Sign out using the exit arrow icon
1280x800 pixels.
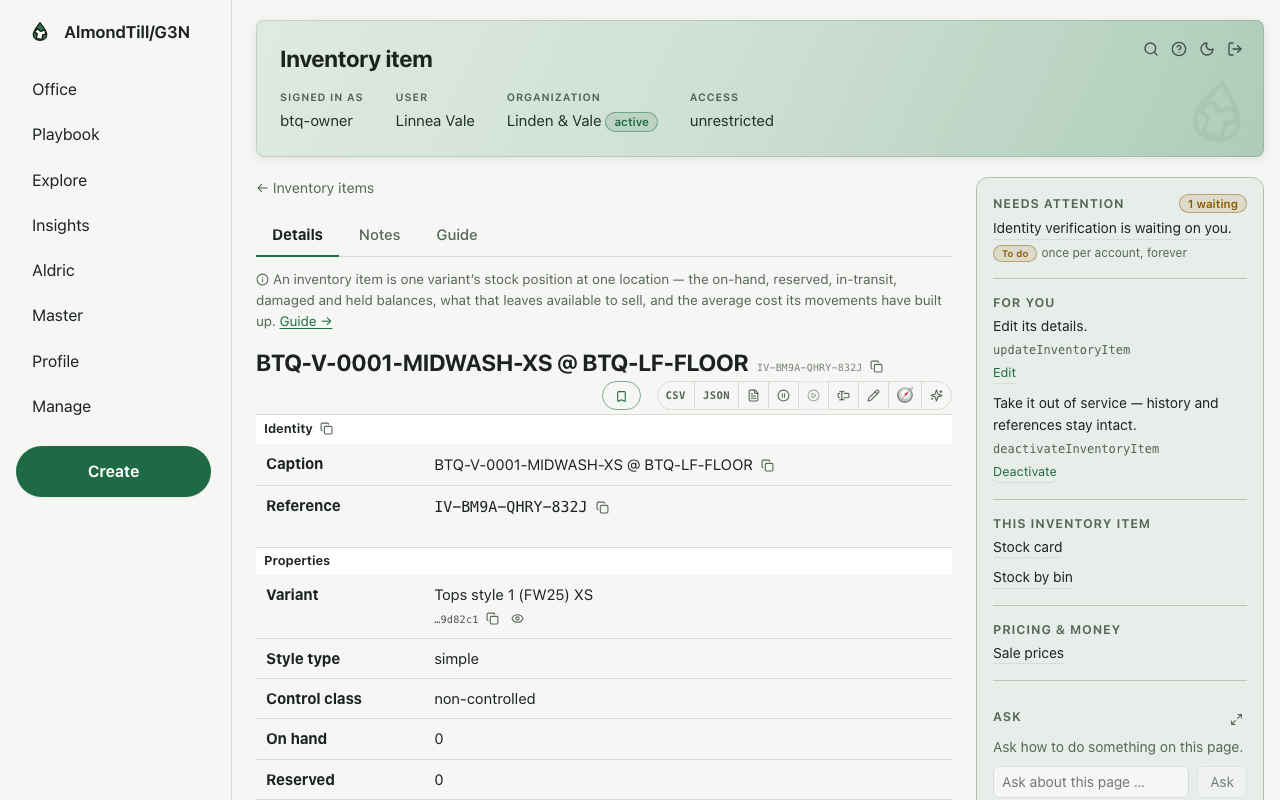tap(1235, 49)
